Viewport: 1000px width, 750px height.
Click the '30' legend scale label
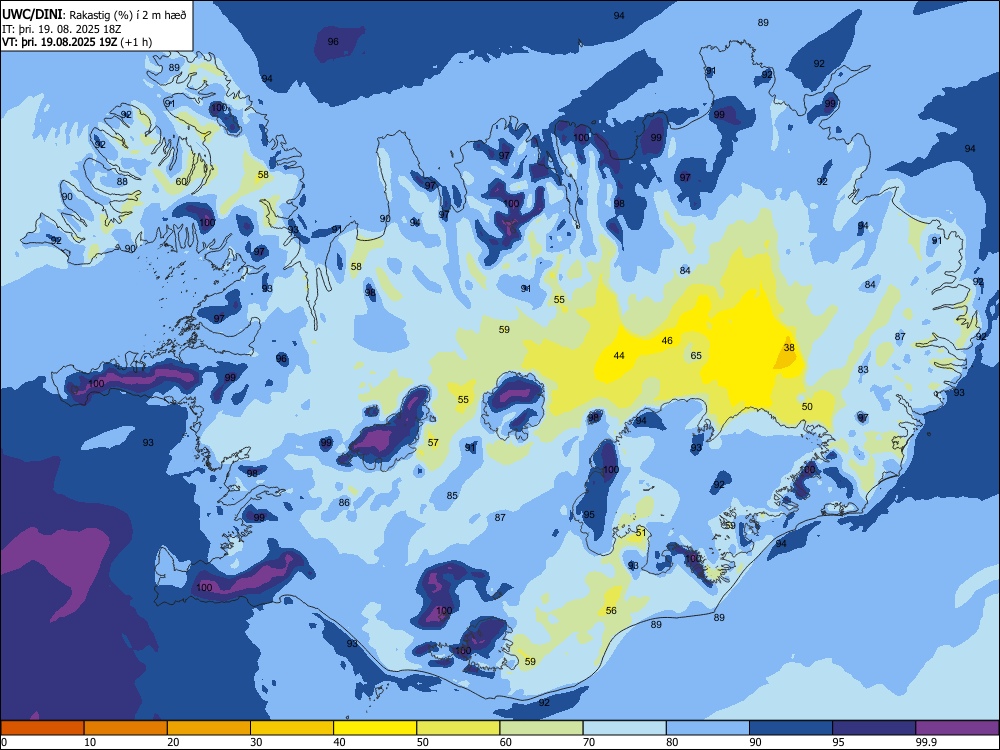click(x=256, y=742)
